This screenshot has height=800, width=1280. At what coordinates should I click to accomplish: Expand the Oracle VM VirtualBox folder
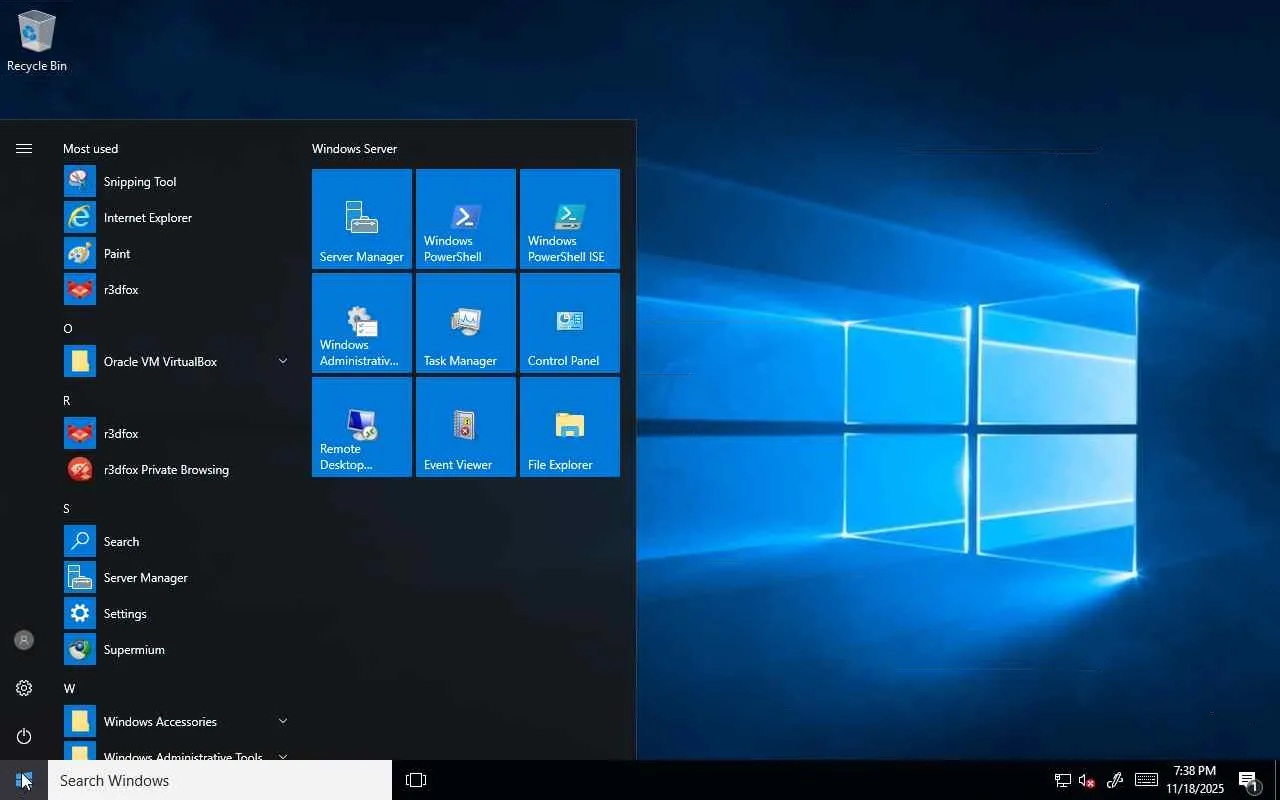[x=176, y=362]
